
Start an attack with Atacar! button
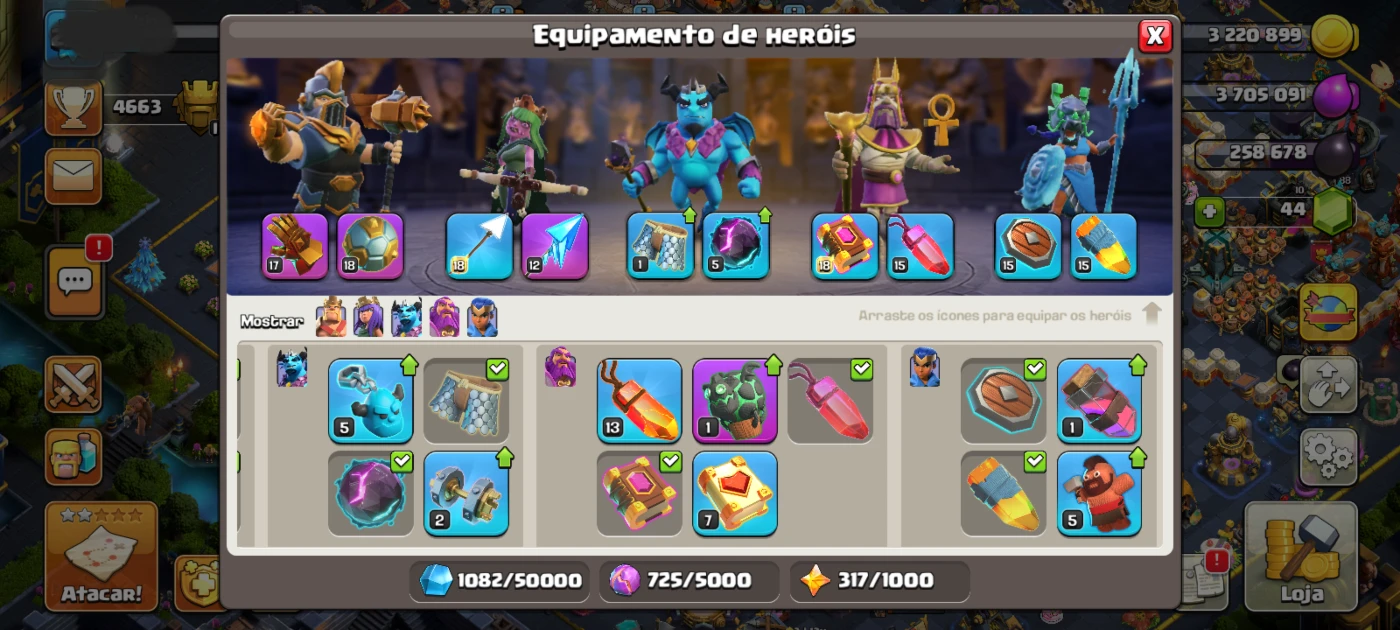pos(101,556)
